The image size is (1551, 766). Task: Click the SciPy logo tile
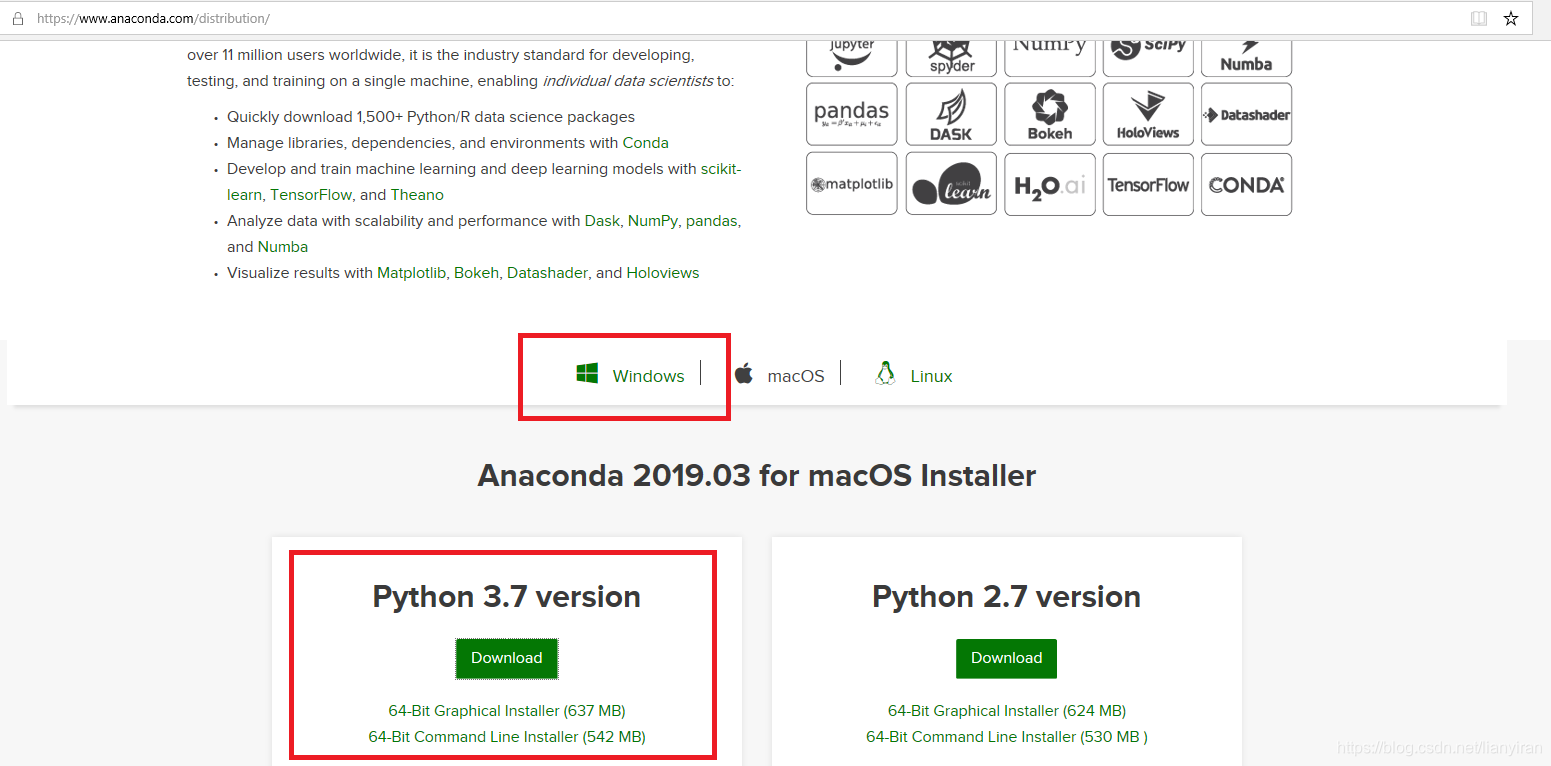coord(1148,59)
